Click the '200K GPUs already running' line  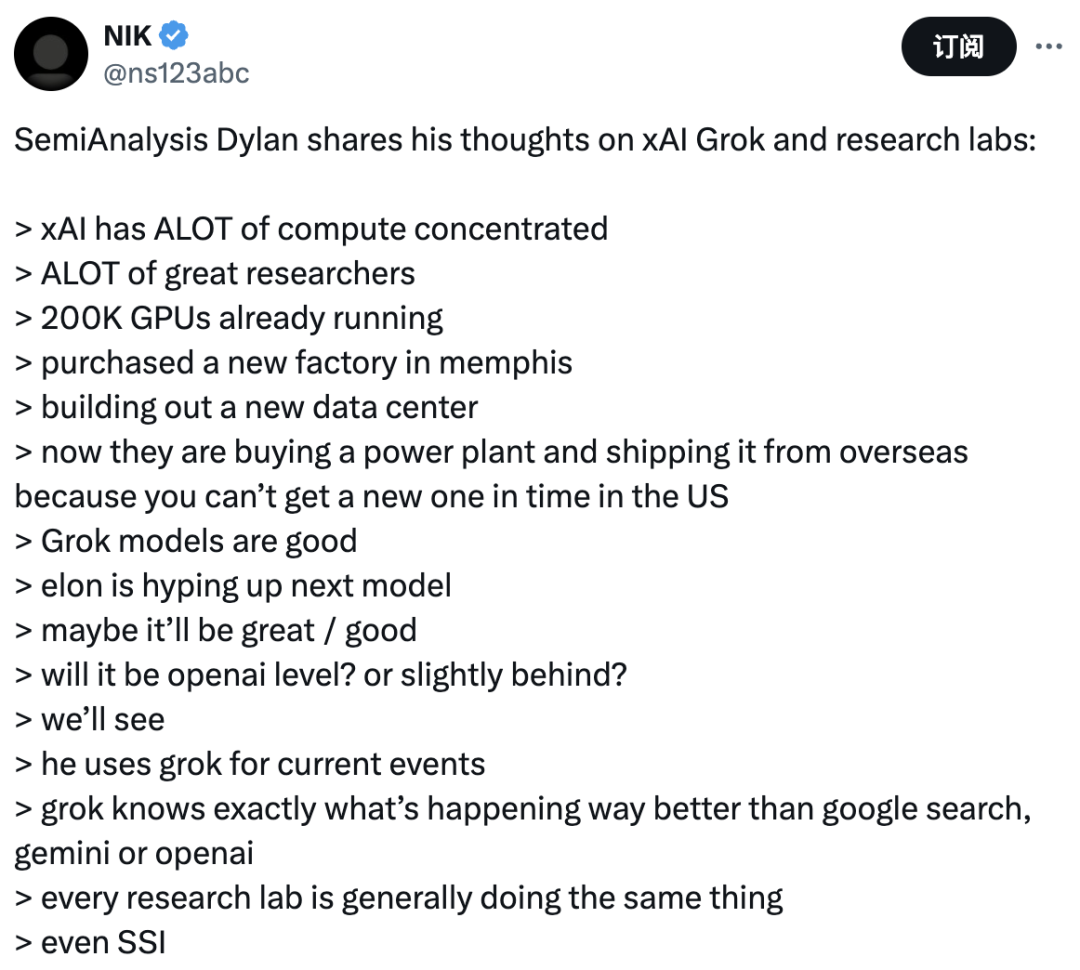229,318
